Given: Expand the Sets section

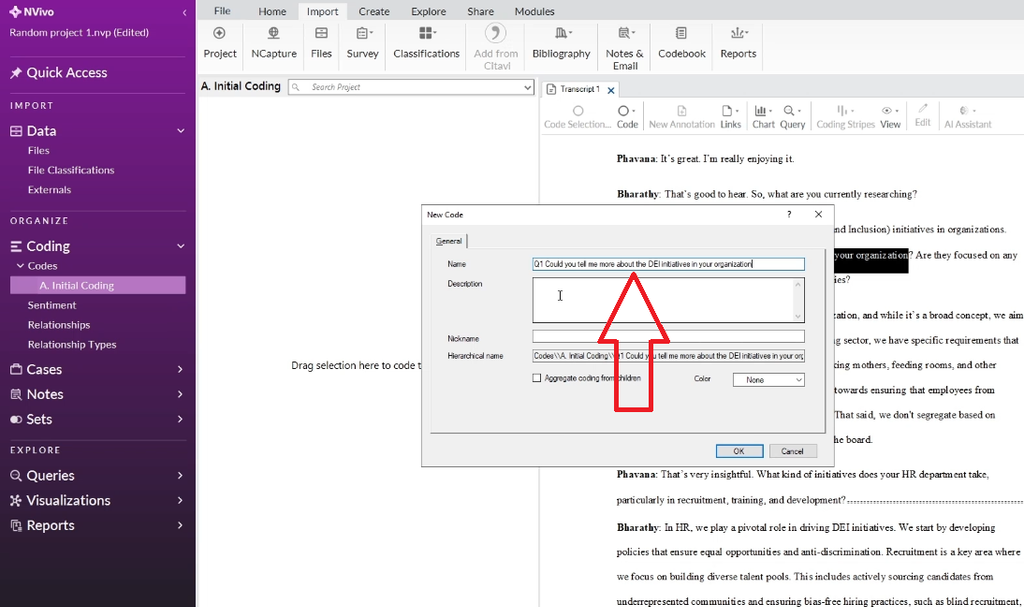Looking at the screenshot, I should [x=180, y=419].
